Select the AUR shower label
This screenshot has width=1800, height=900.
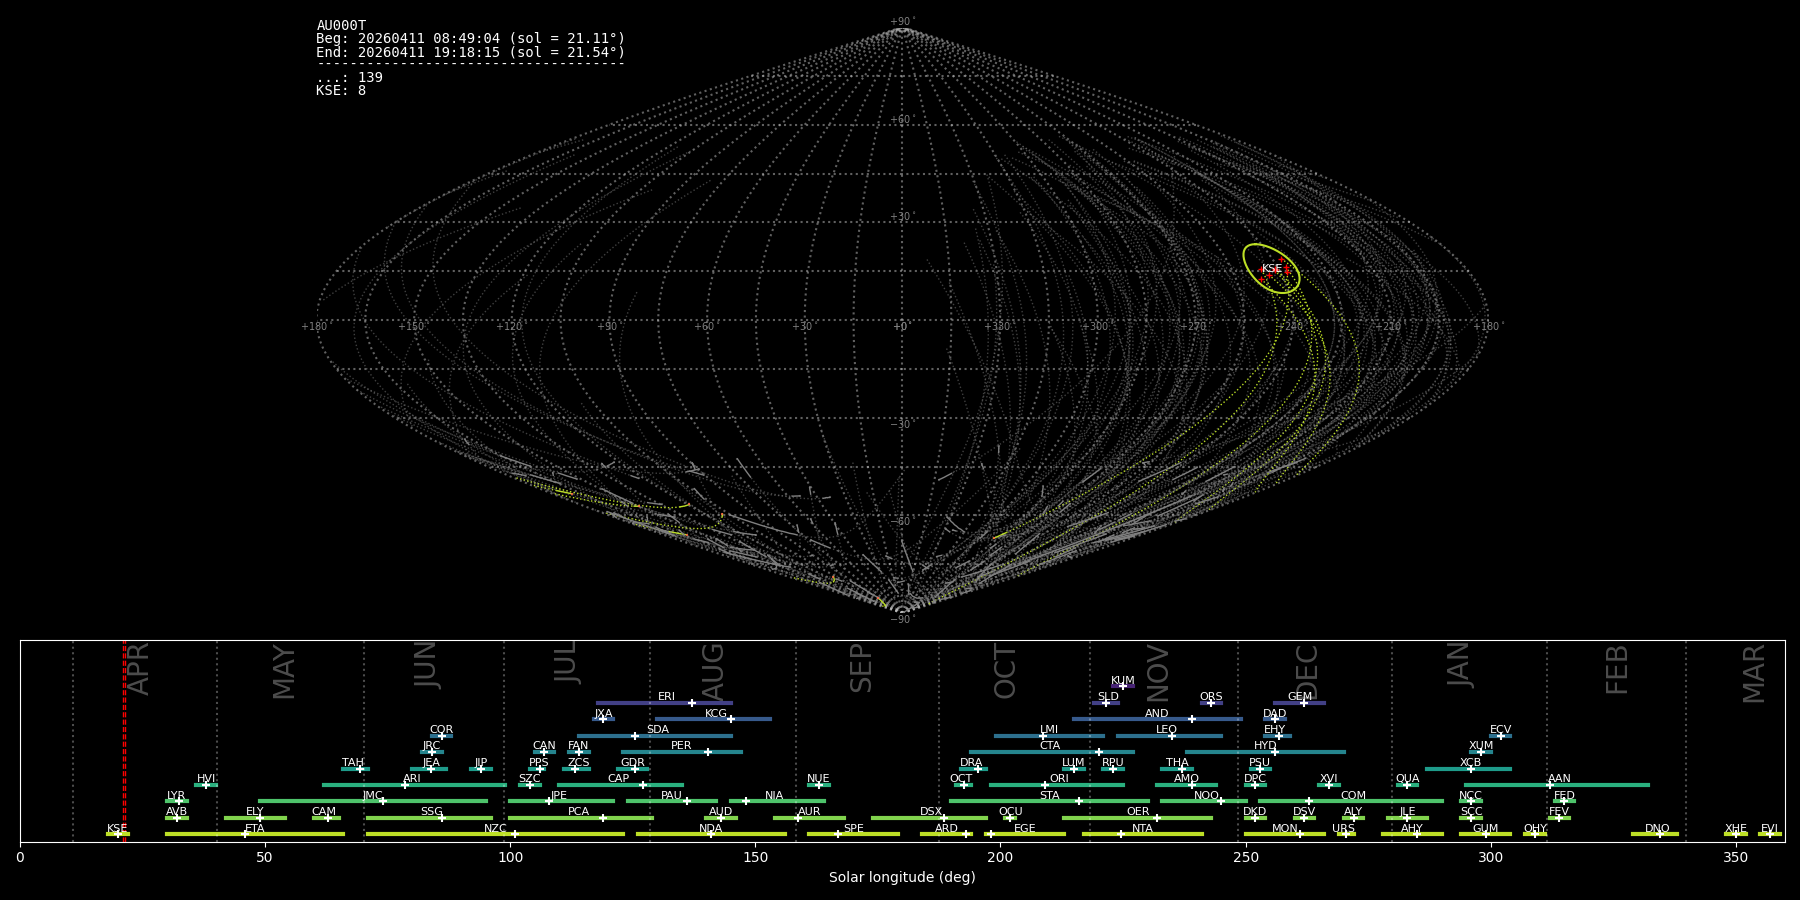808,812
